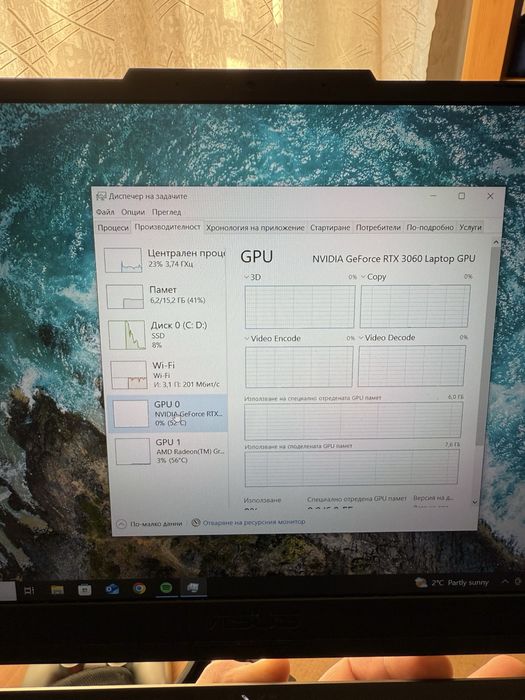Switch to Хронология на приложение tab
This screenshot has width=525, height=700.
255,228
